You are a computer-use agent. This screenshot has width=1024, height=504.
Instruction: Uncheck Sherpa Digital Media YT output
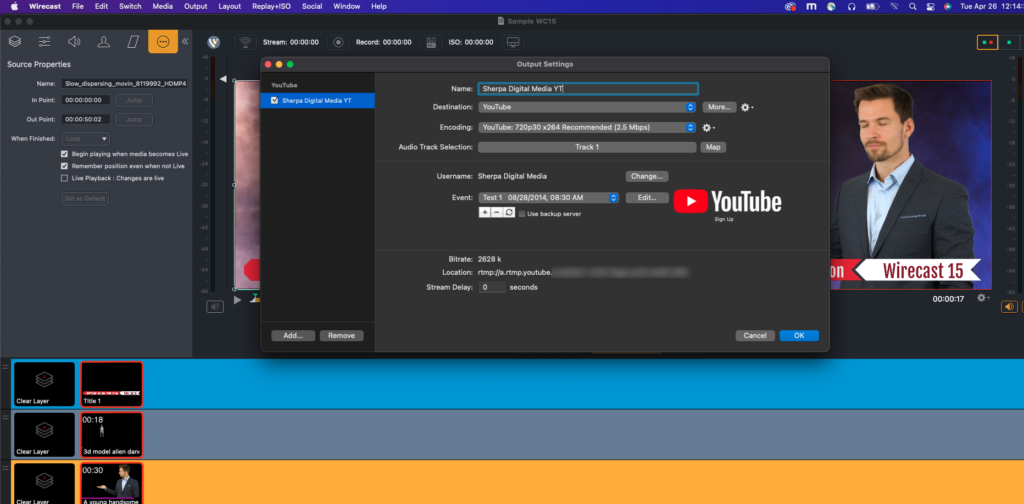coord(275,101)
